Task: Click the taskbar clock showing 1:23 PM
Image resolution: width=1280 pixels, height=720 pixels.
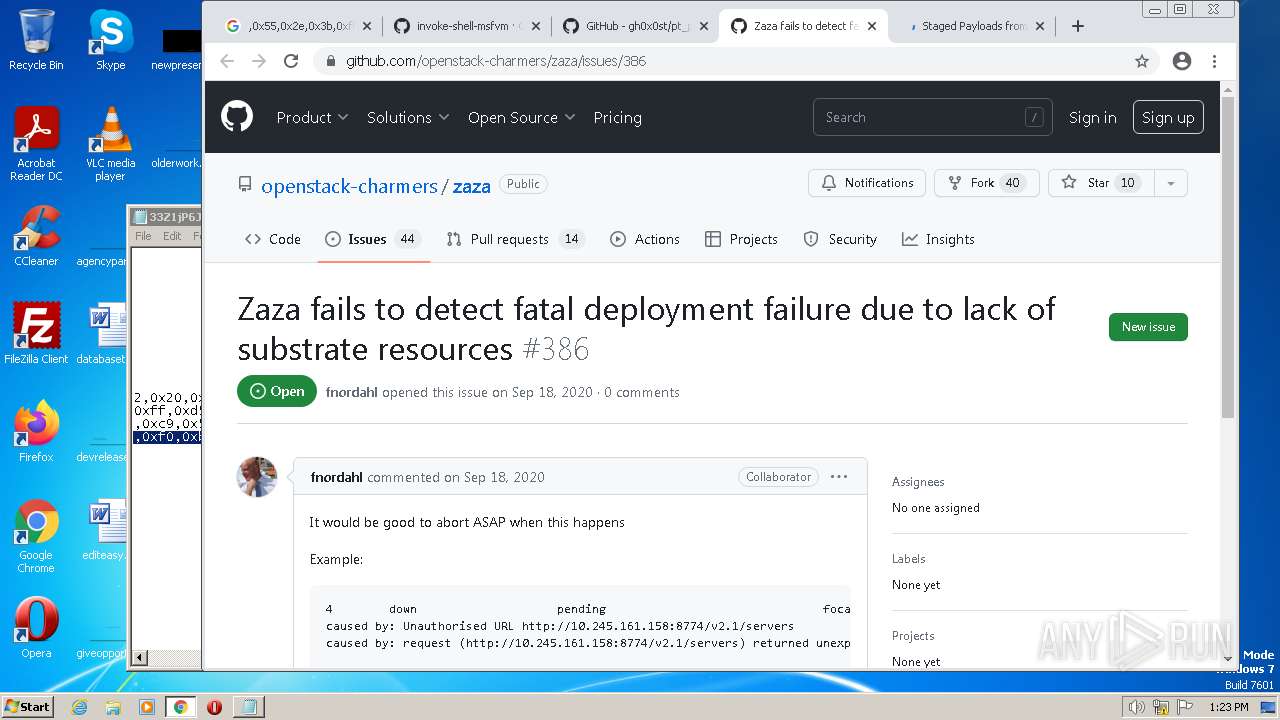Action: pyautogui.click(x=1228, y=707)
